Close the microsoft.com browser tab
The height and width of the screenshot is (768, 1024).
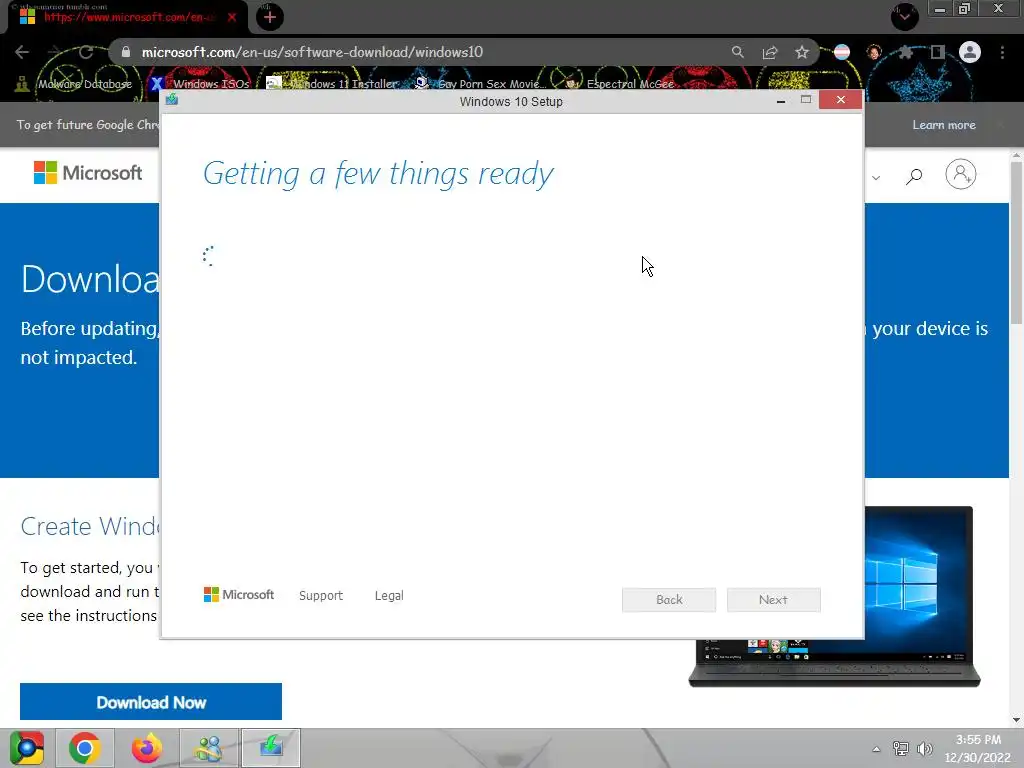coord(232,17)
